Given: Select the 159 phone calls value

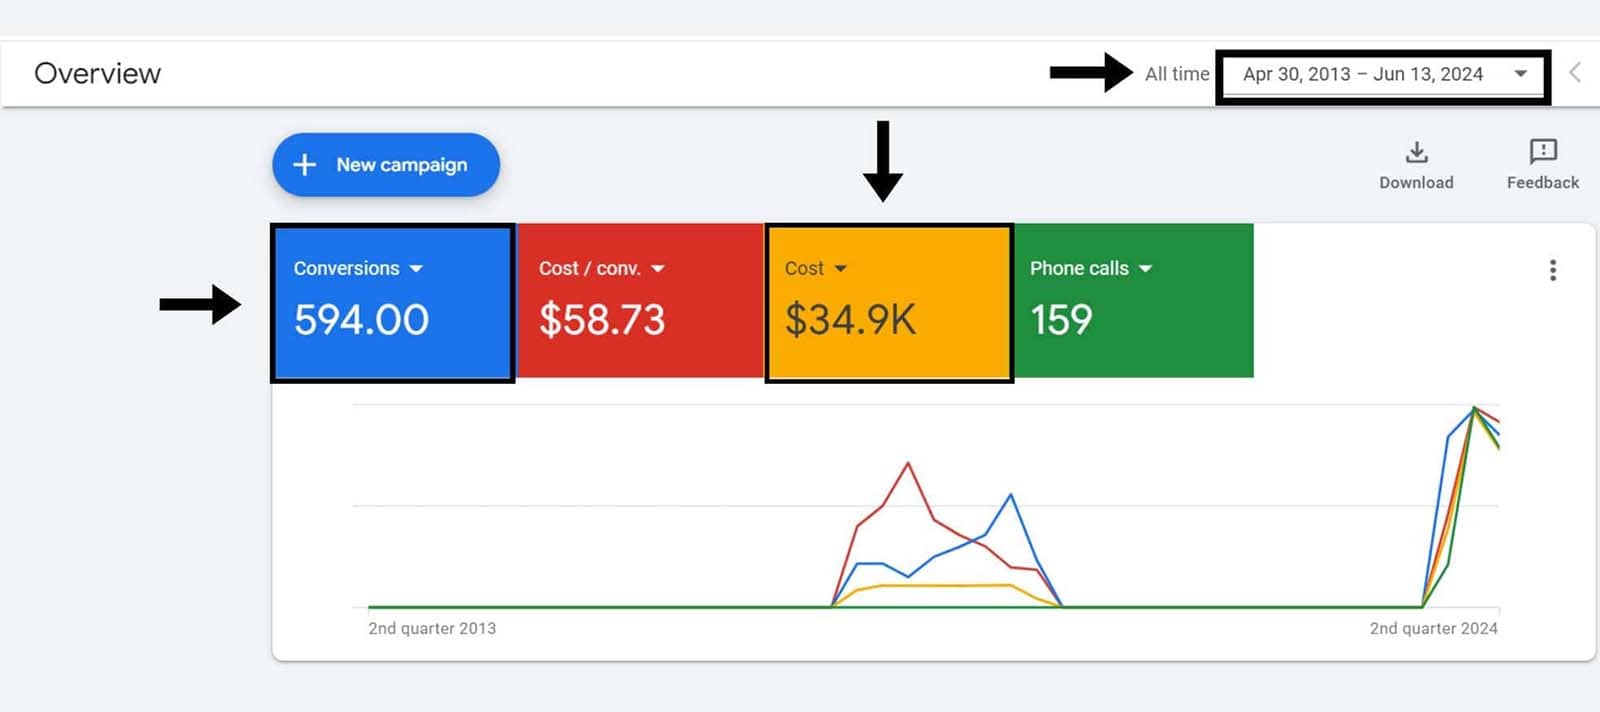Looking at the screenshot, I should [x=1061, y=320].
